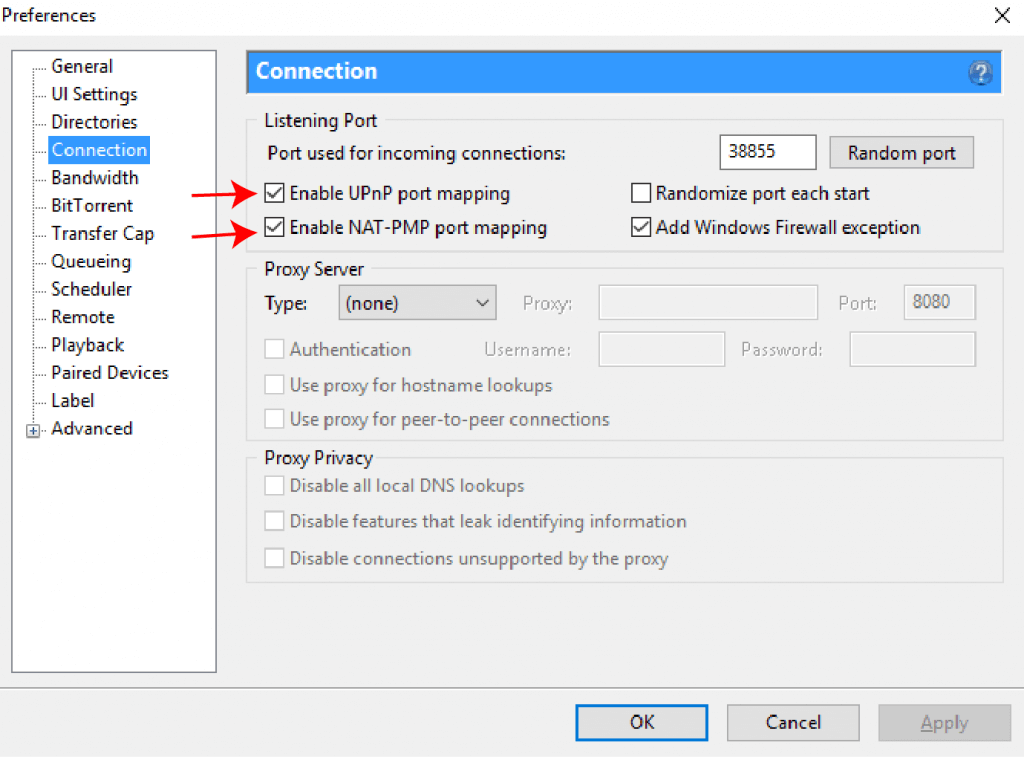Select the Connection tree item
Image resolution: width=1024 pixels, height=757 pixels.
99,150
